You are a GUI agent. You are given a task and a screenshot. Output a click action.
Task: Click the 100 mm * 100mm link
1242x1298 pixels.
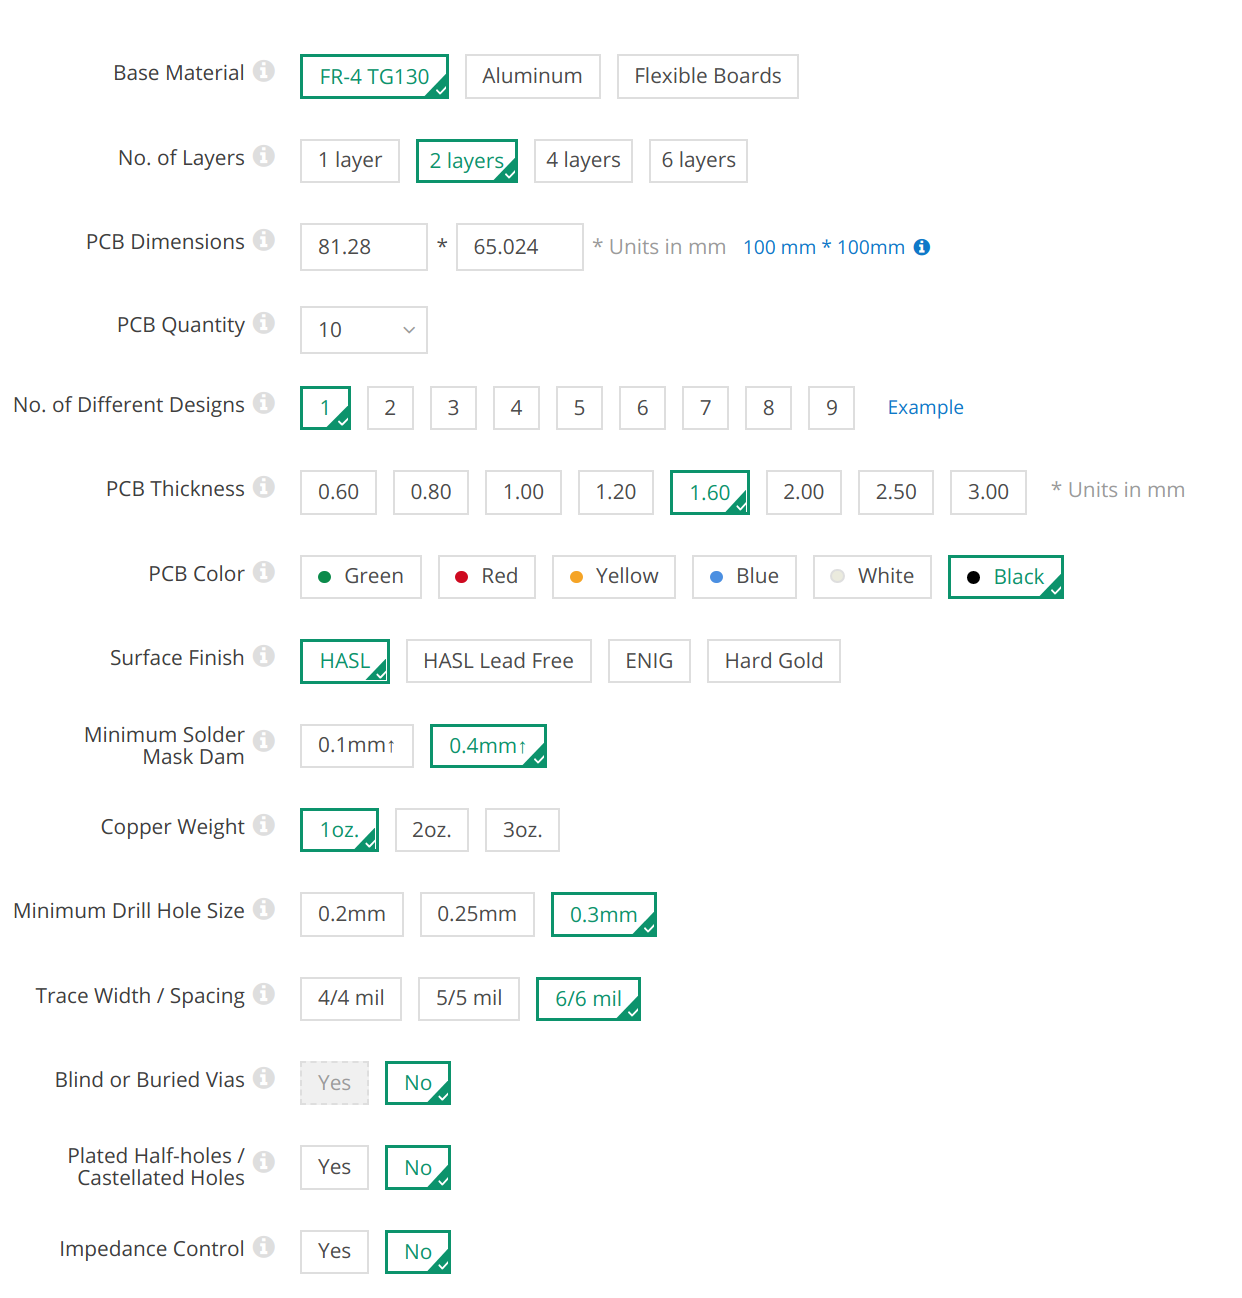coord(824,247)
